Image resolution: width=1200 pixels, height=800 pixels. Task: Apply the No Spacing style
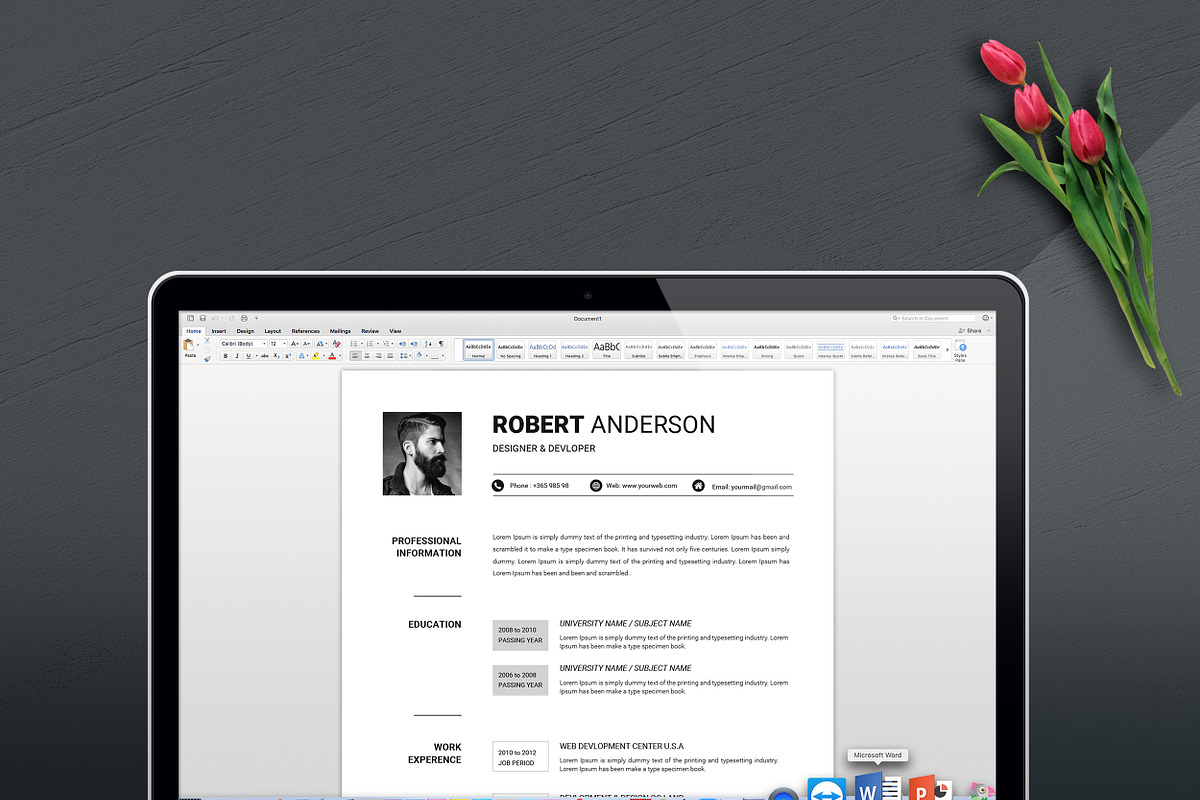pyautogui.click(x=510, y=349)
